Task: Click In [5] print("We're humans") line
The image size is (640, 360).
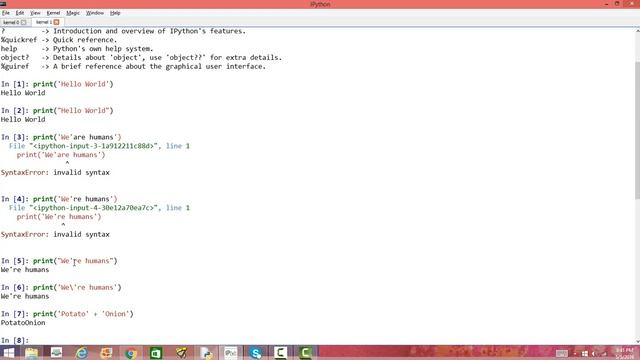Action: [59, 261]
